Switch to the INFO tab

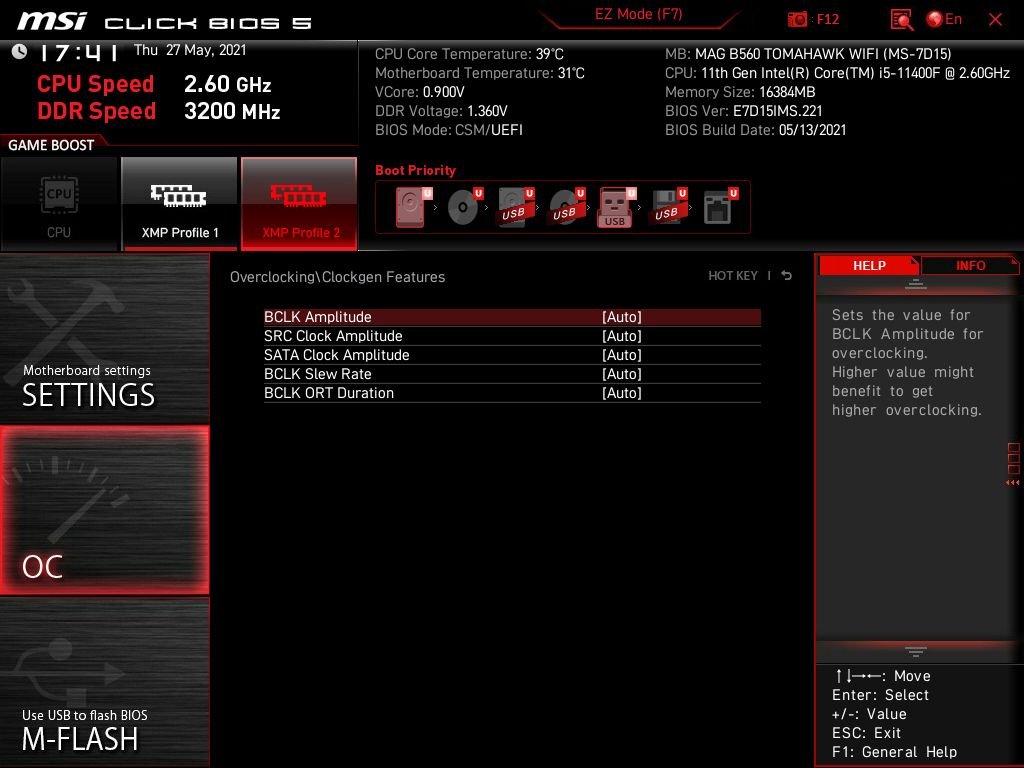point(970,265)
